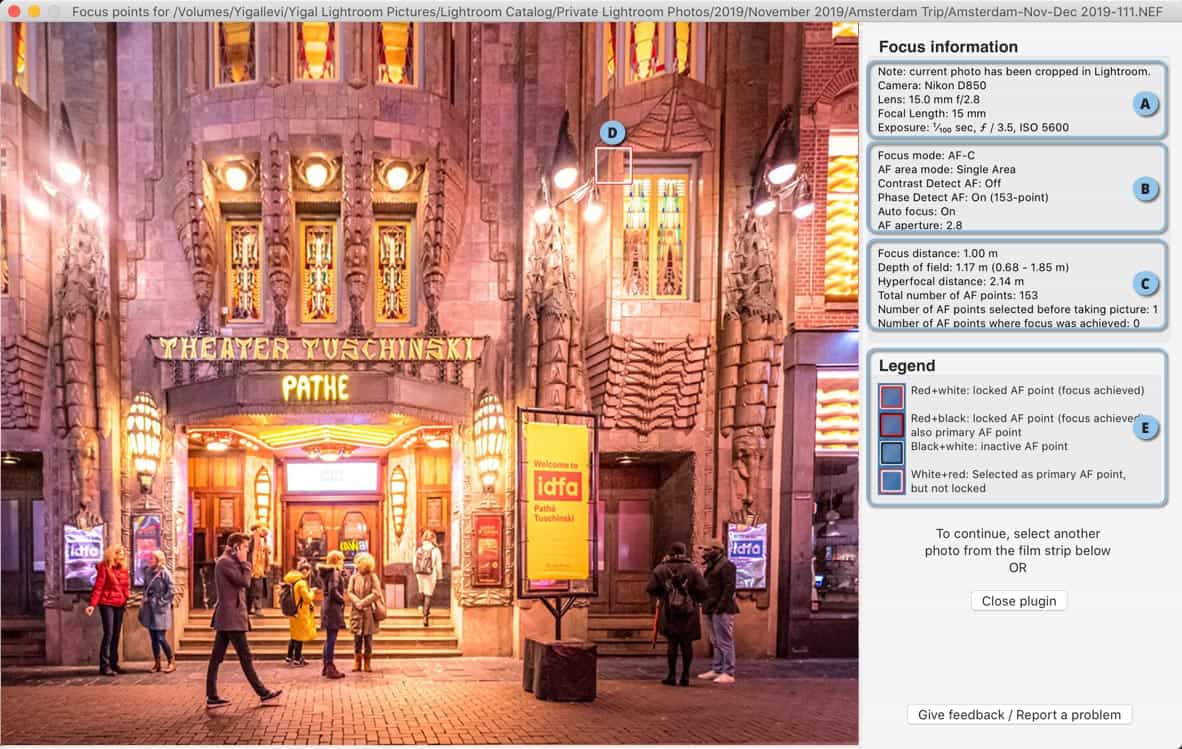This screenshot has height=749, width=1182.
Task: Click the AF points selected before taking picture line
Action: [x=1017, y=309]
